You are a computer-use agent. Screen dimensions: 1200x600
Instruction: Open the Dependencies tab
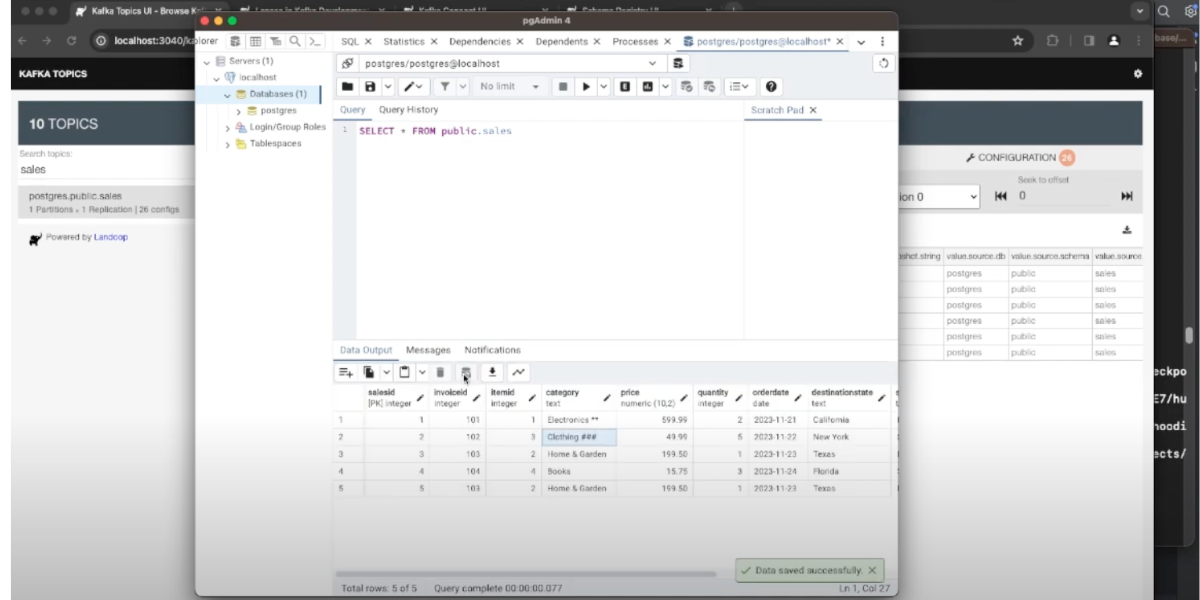pos(479,41)
